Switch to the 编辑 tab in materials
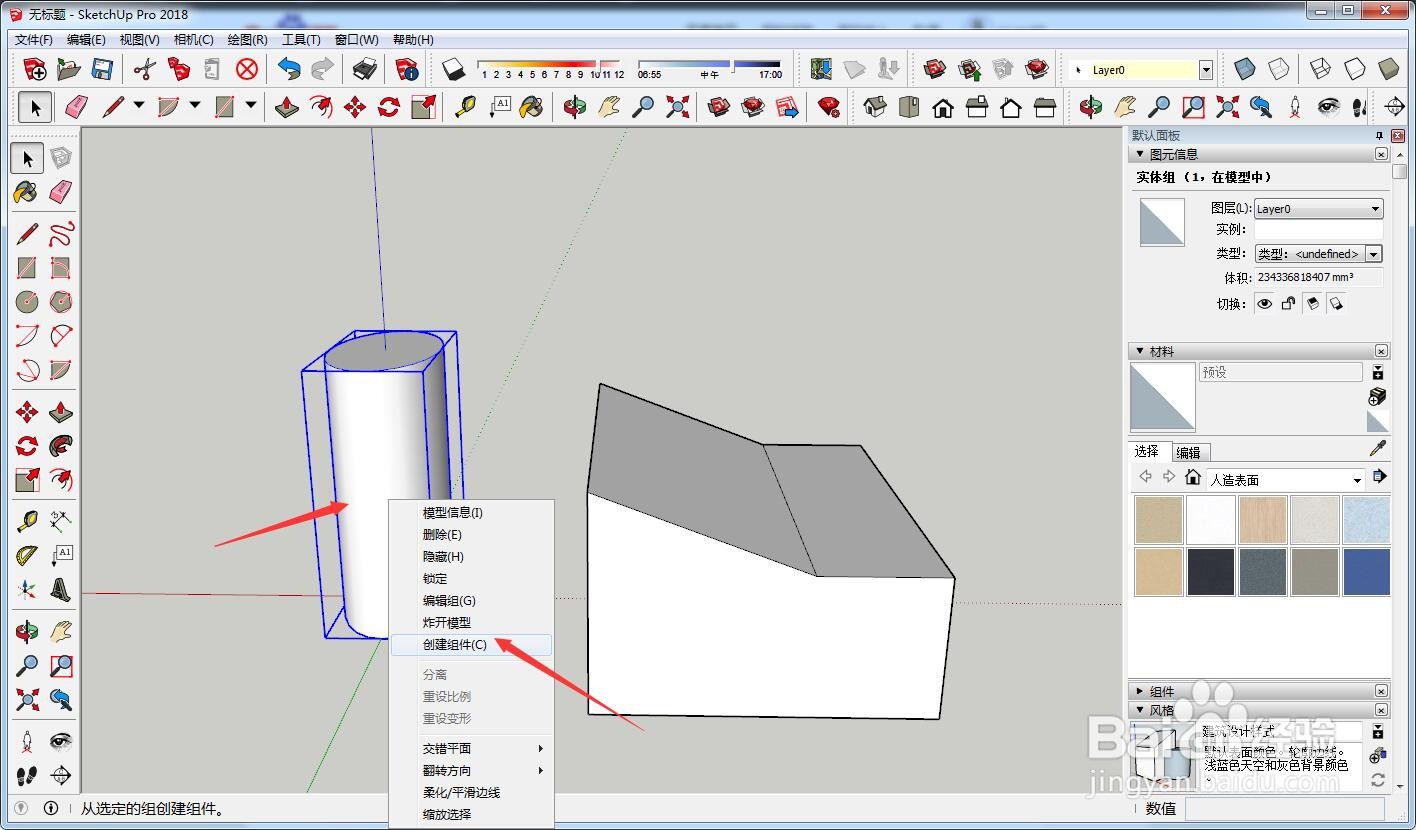This screenshot has height=830, width=1416. click(x=1188, y=452)
